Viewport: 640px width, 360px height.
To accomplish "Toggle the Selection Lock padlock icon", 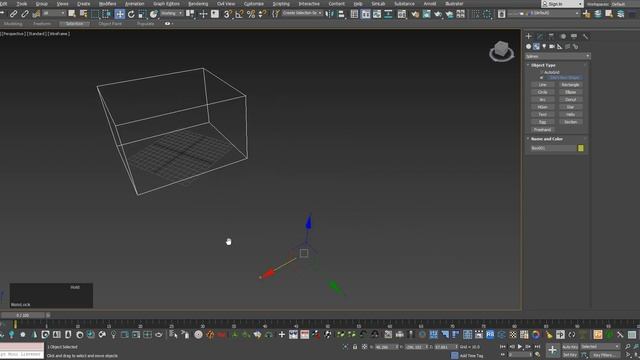I will click(355, 347).
